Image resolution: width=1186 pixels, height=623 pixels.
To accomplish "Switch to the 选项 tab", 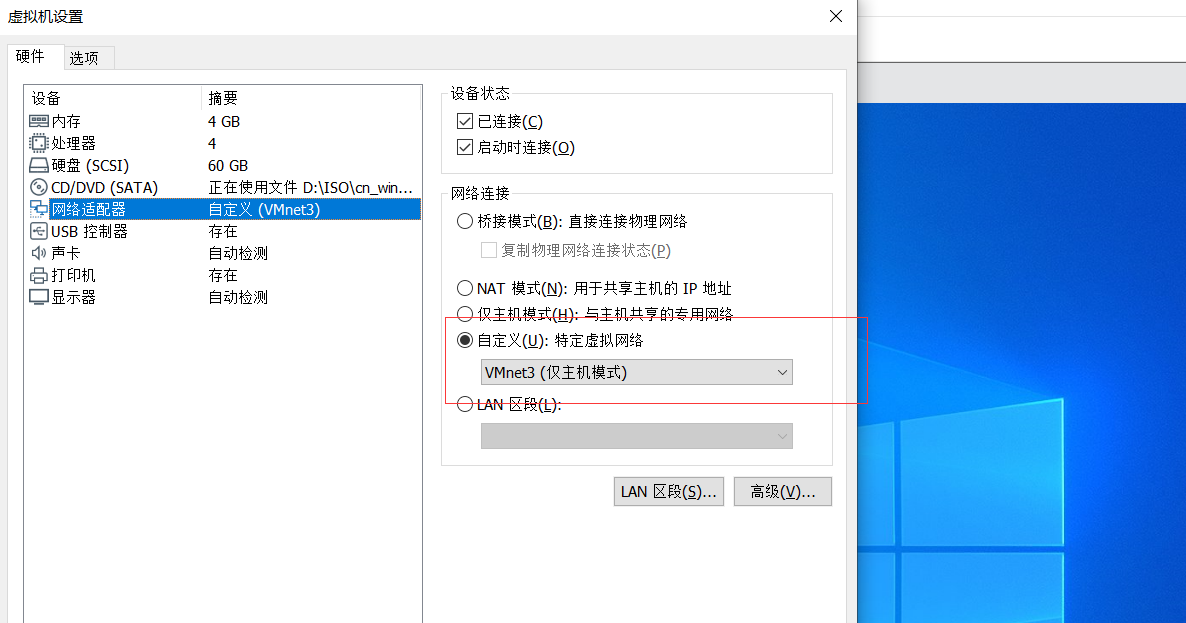I will click(85, 58).
